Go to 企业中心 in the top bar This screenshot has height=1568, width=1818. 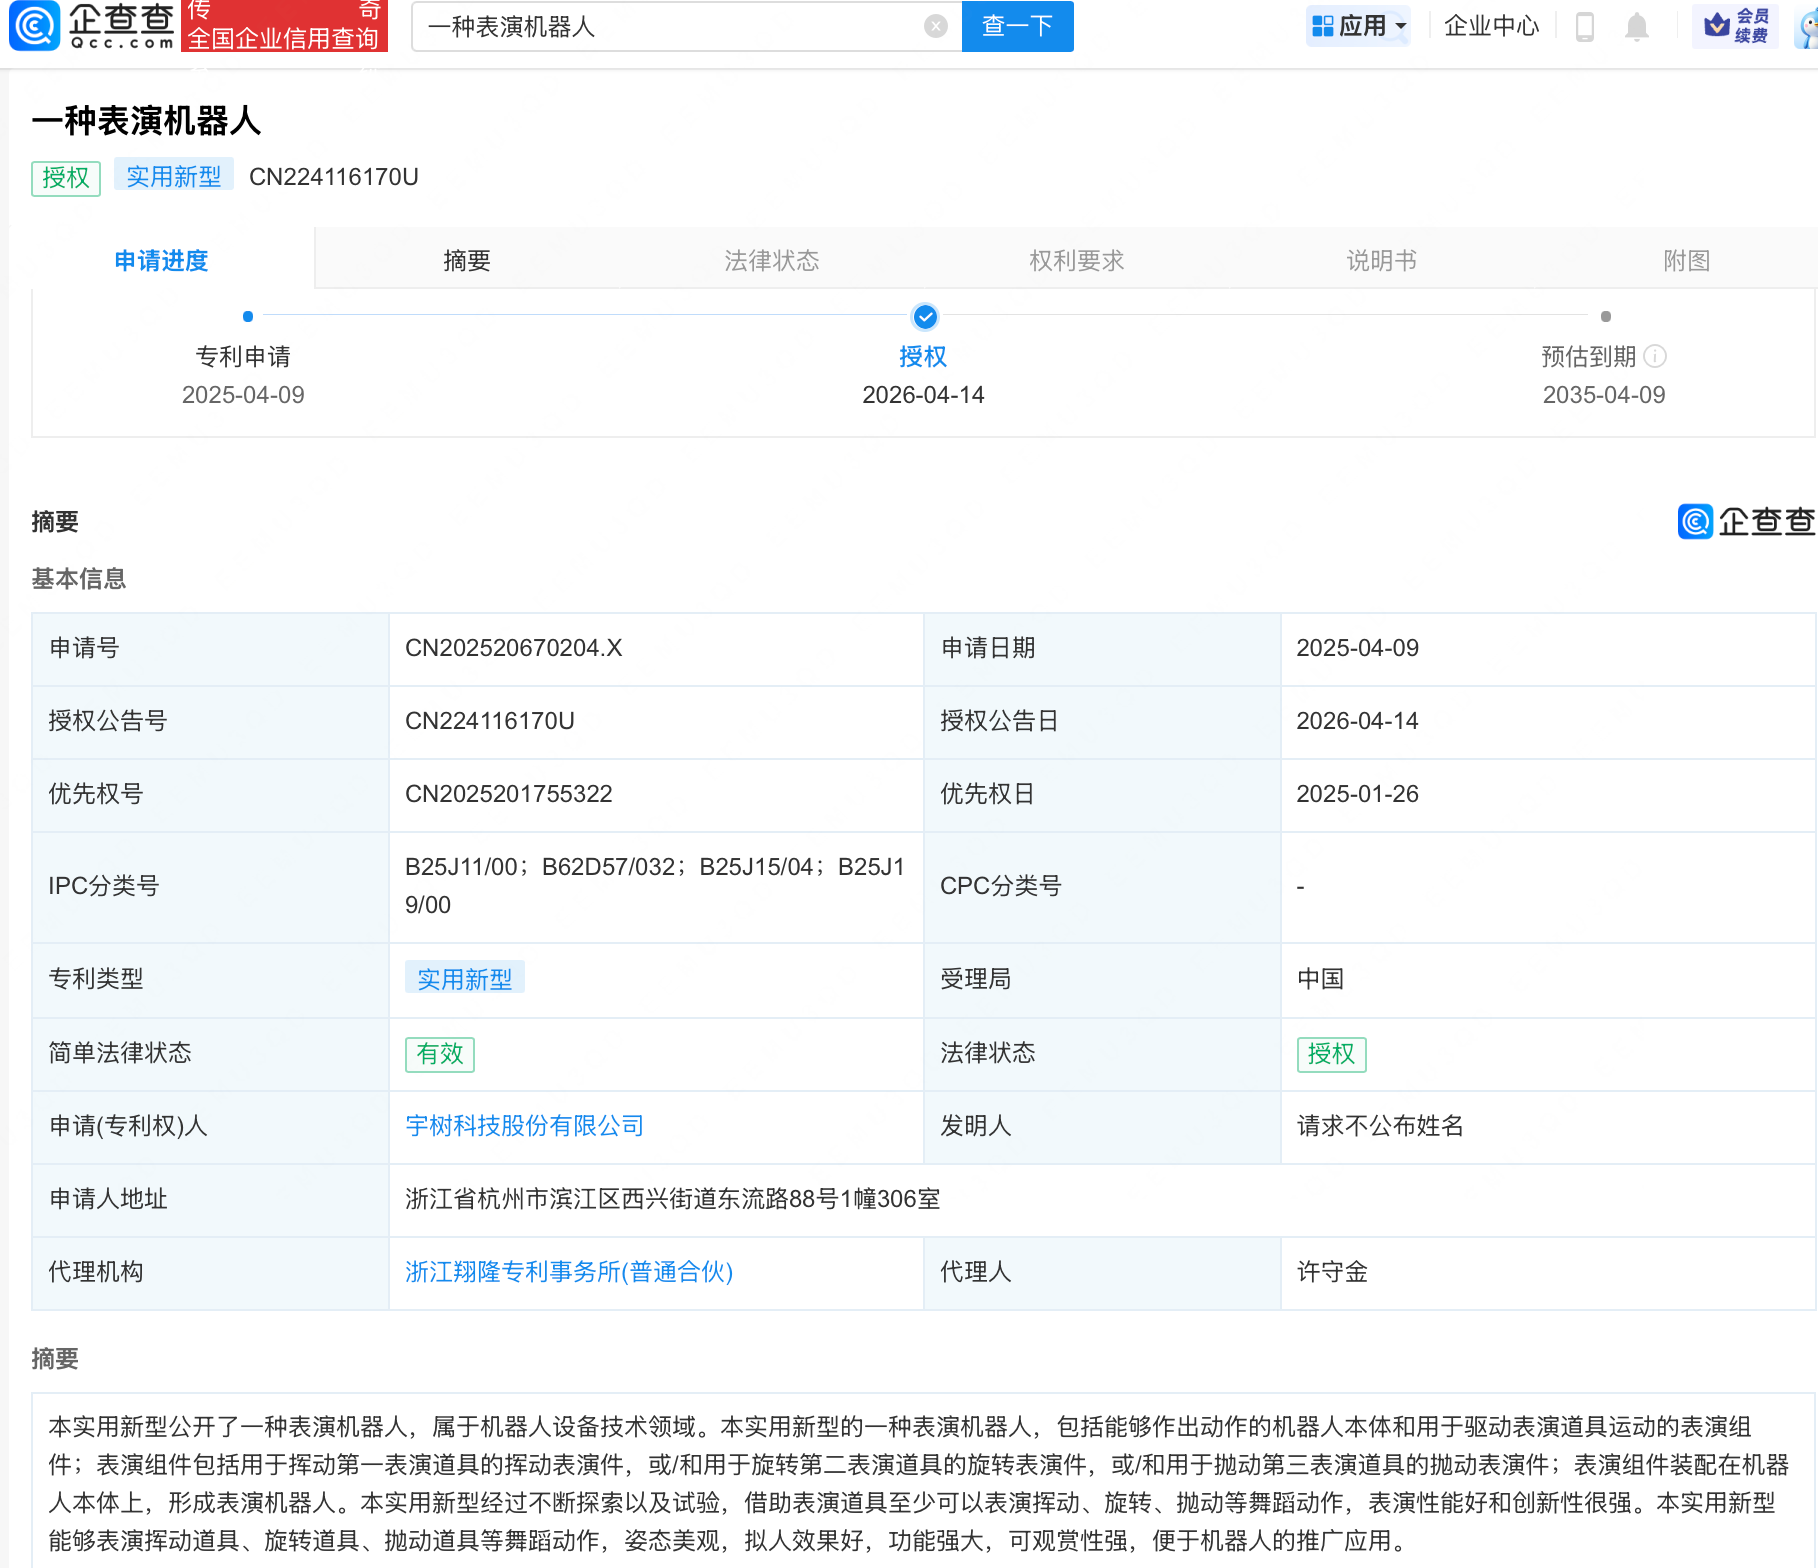click(x=1491, y=26)
